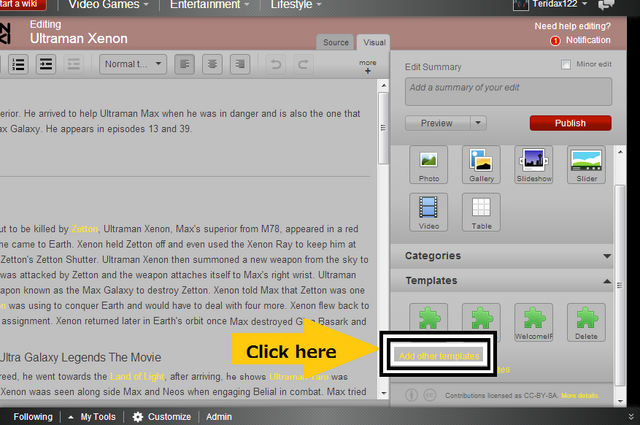Viewport: 640px width, 425px height.
Task: Open the Video Games menu
Action: pyautogui.click(x=108, y=5)
